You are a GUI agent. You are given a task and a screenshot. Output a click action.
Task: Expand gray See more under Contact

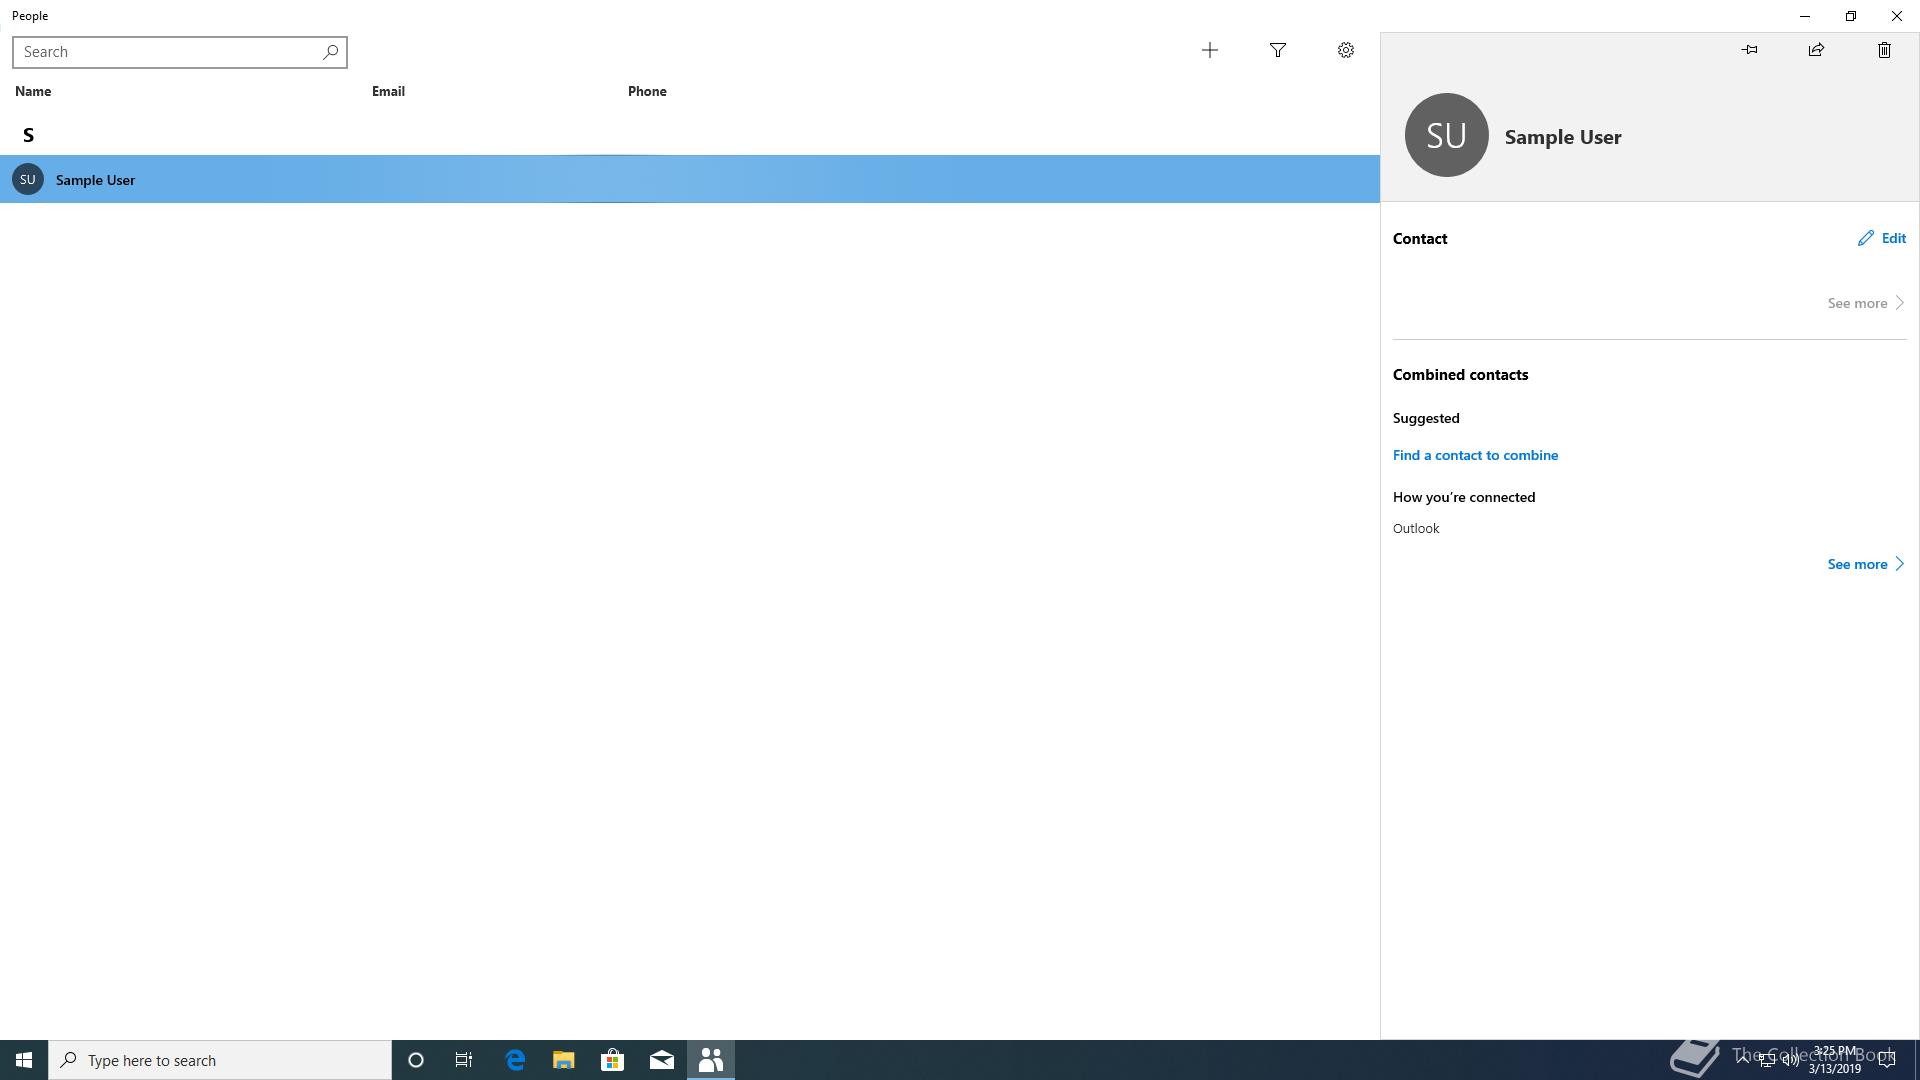tap(1865, 303)
